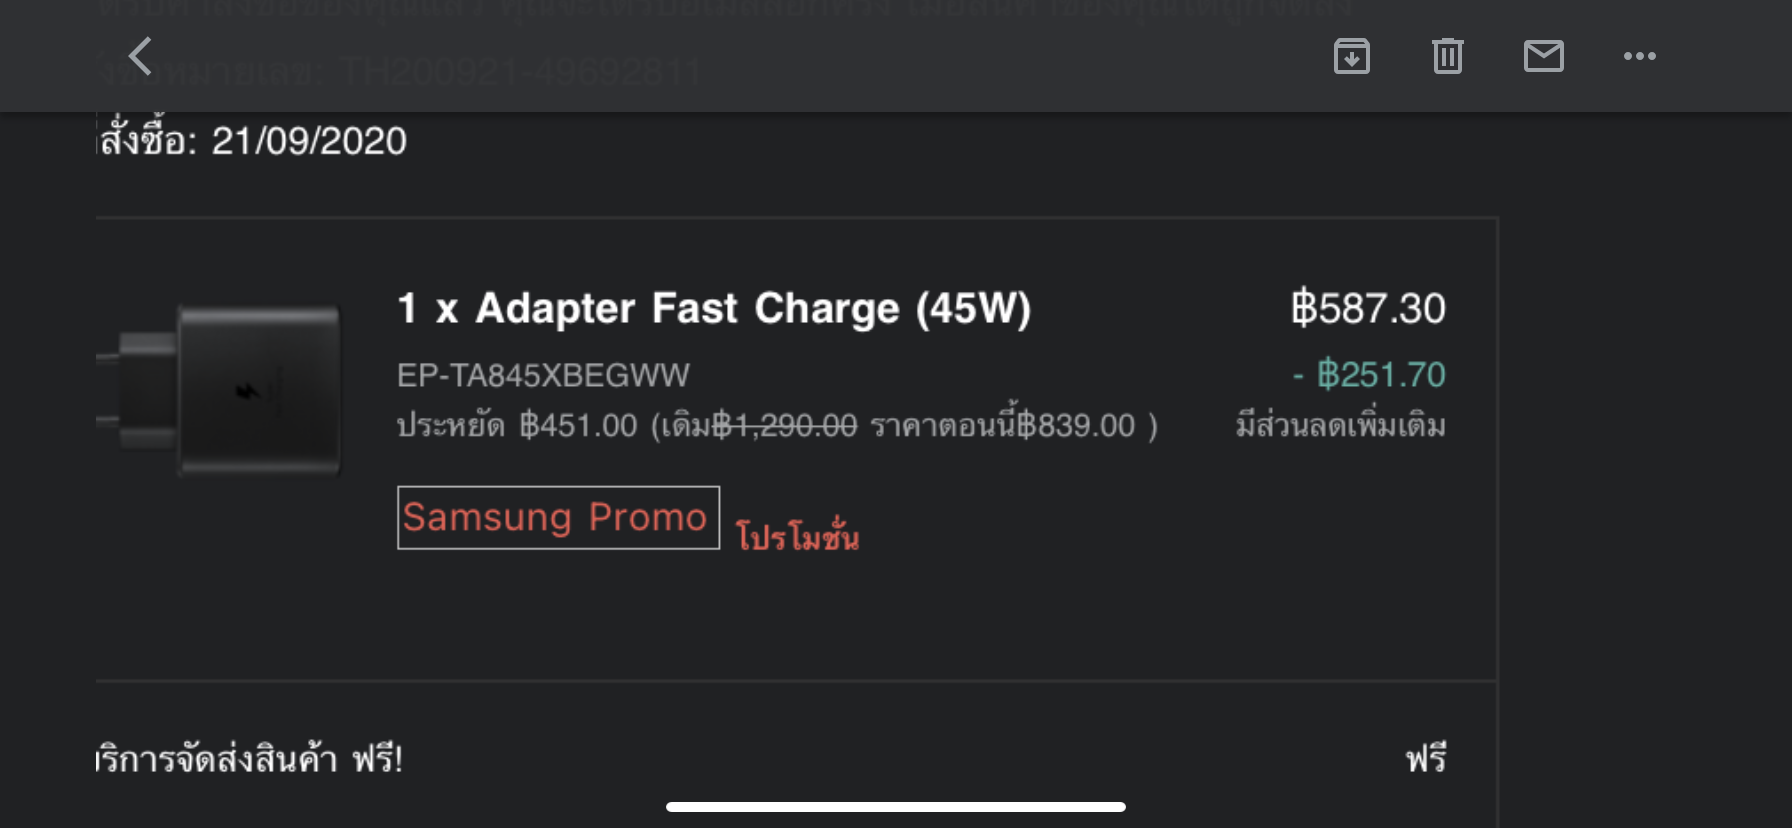Tap the ประหยัด ฿451.00 savings text

pyautogui.click(x=517, y=426)
